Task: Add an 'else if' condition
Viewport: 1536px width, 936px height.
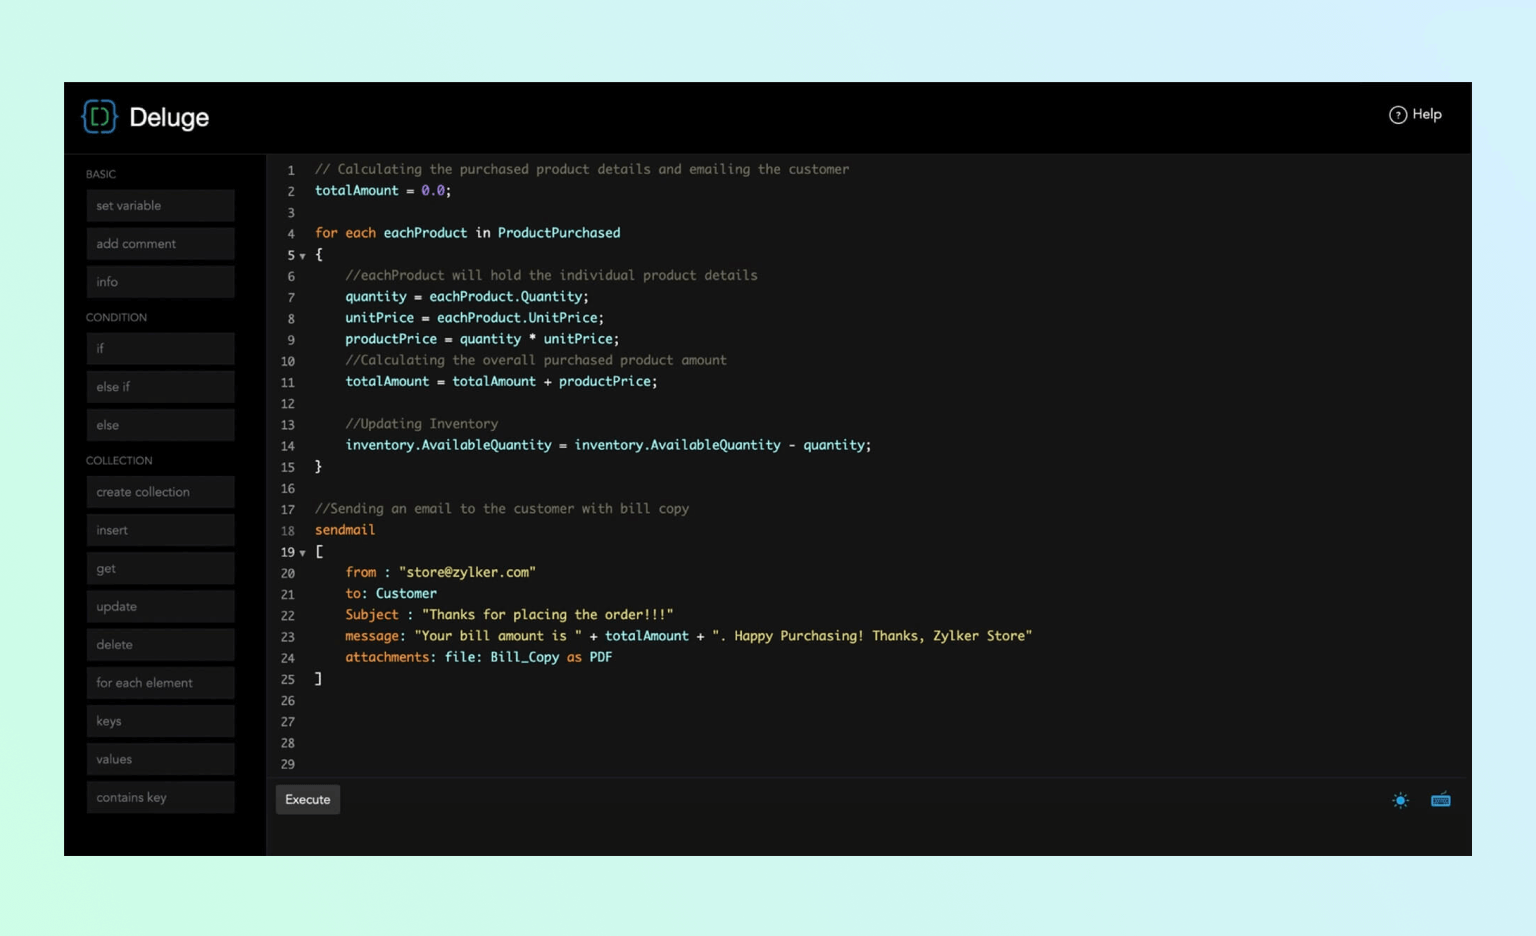Action: click(x=160, y=387)
